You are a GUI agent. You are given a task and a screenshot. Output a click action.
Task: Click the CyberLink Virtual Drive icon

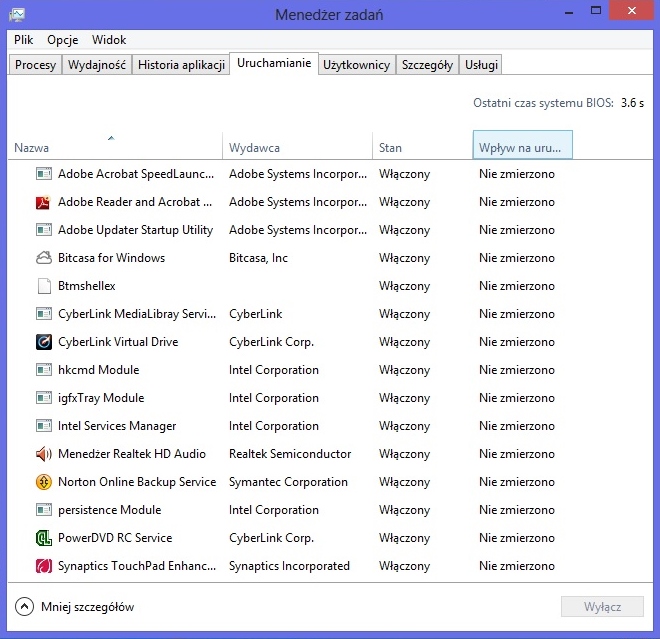[44, 342]
